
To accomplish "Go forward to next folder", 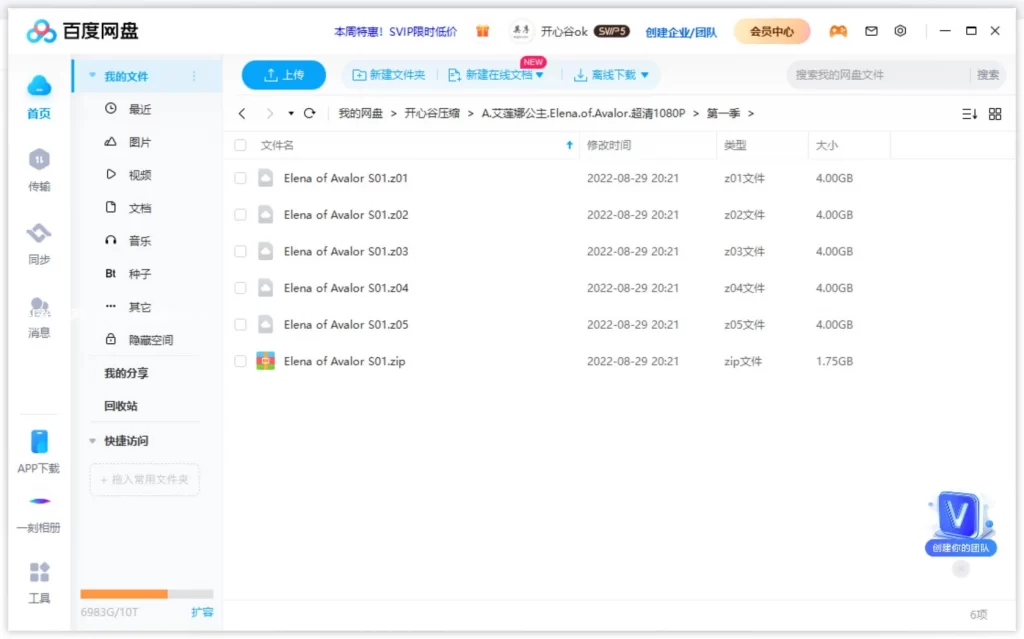I will [269, 113].
